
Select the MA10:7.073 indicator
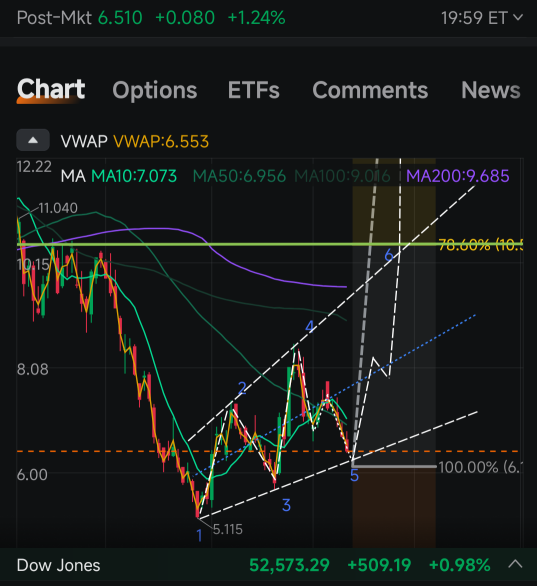click(x=134, y=176)
